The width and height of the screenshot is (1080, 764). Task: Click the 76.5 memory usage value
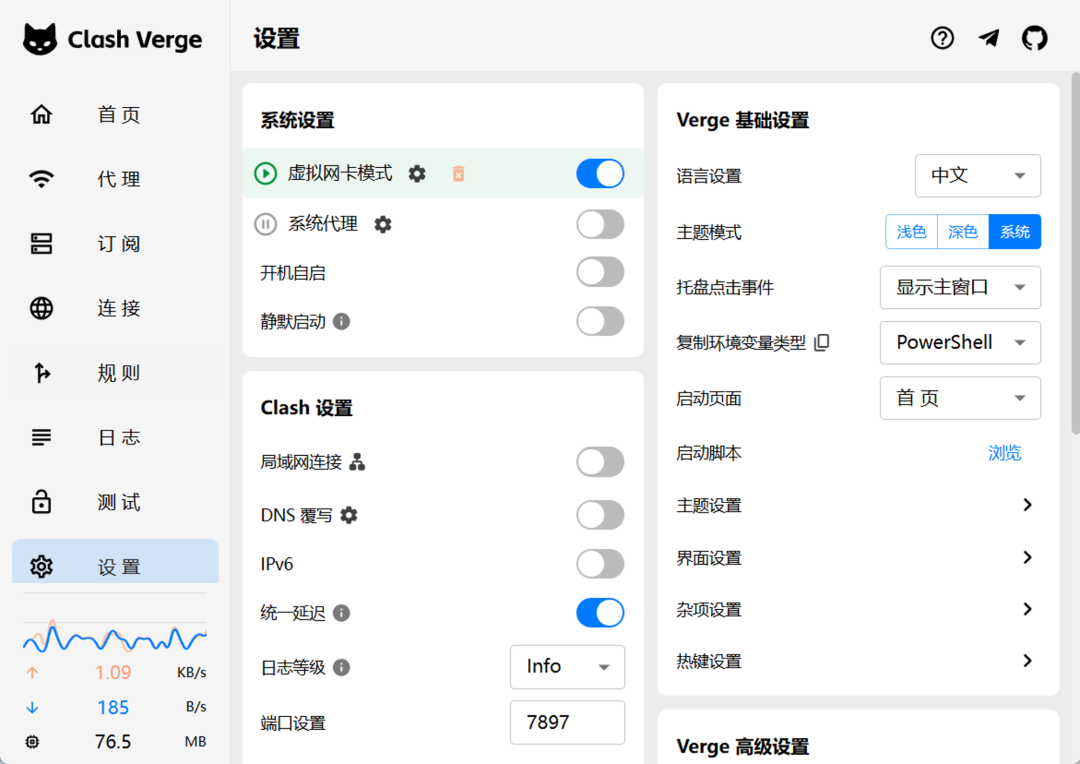point(113,741)
